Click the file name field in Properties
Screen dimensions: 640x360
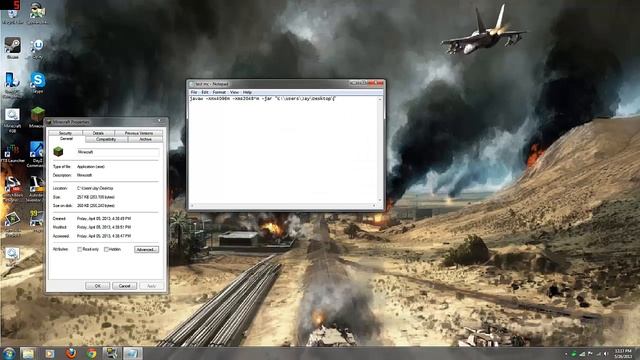[x=118, y=152]
